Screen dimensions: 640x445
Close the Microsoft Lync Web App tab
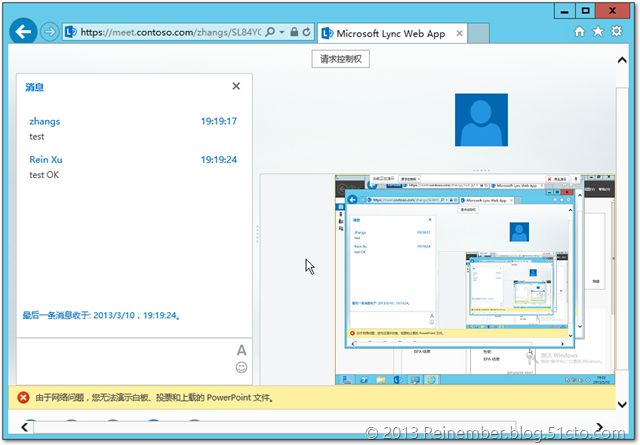[459, 33]
